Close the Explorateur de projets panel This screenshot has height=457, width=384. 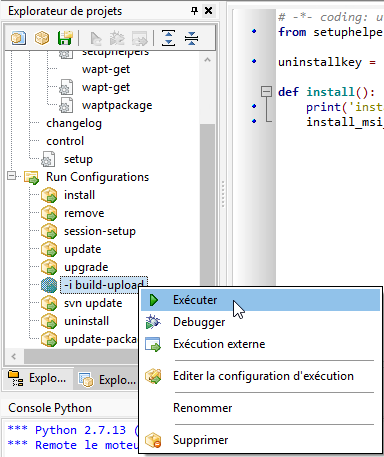[x=208, y=11]
